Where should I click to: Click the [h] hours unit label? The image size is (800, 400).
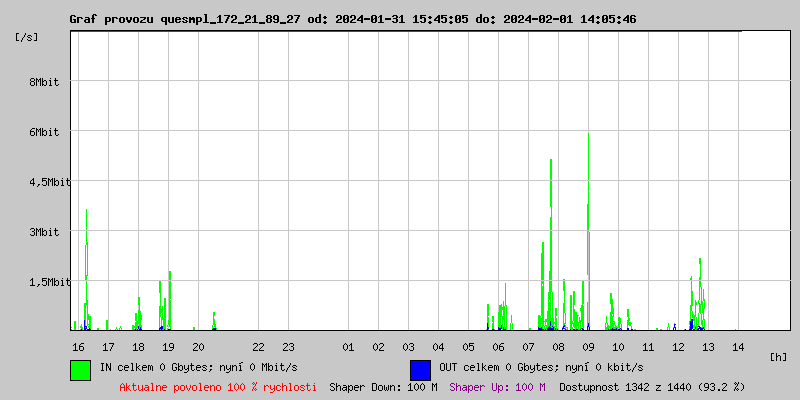click(x=779, y=357)
